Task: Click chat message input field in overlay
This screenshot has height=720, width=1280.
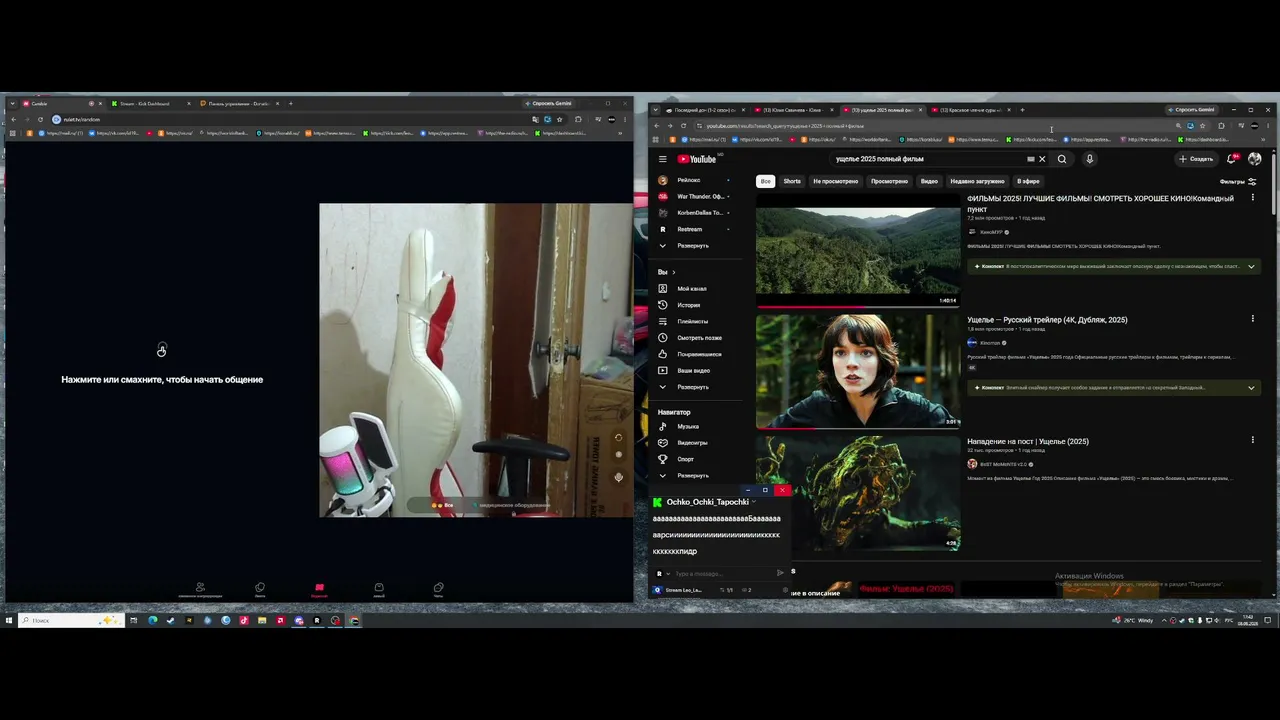Action: coord(723,573)
